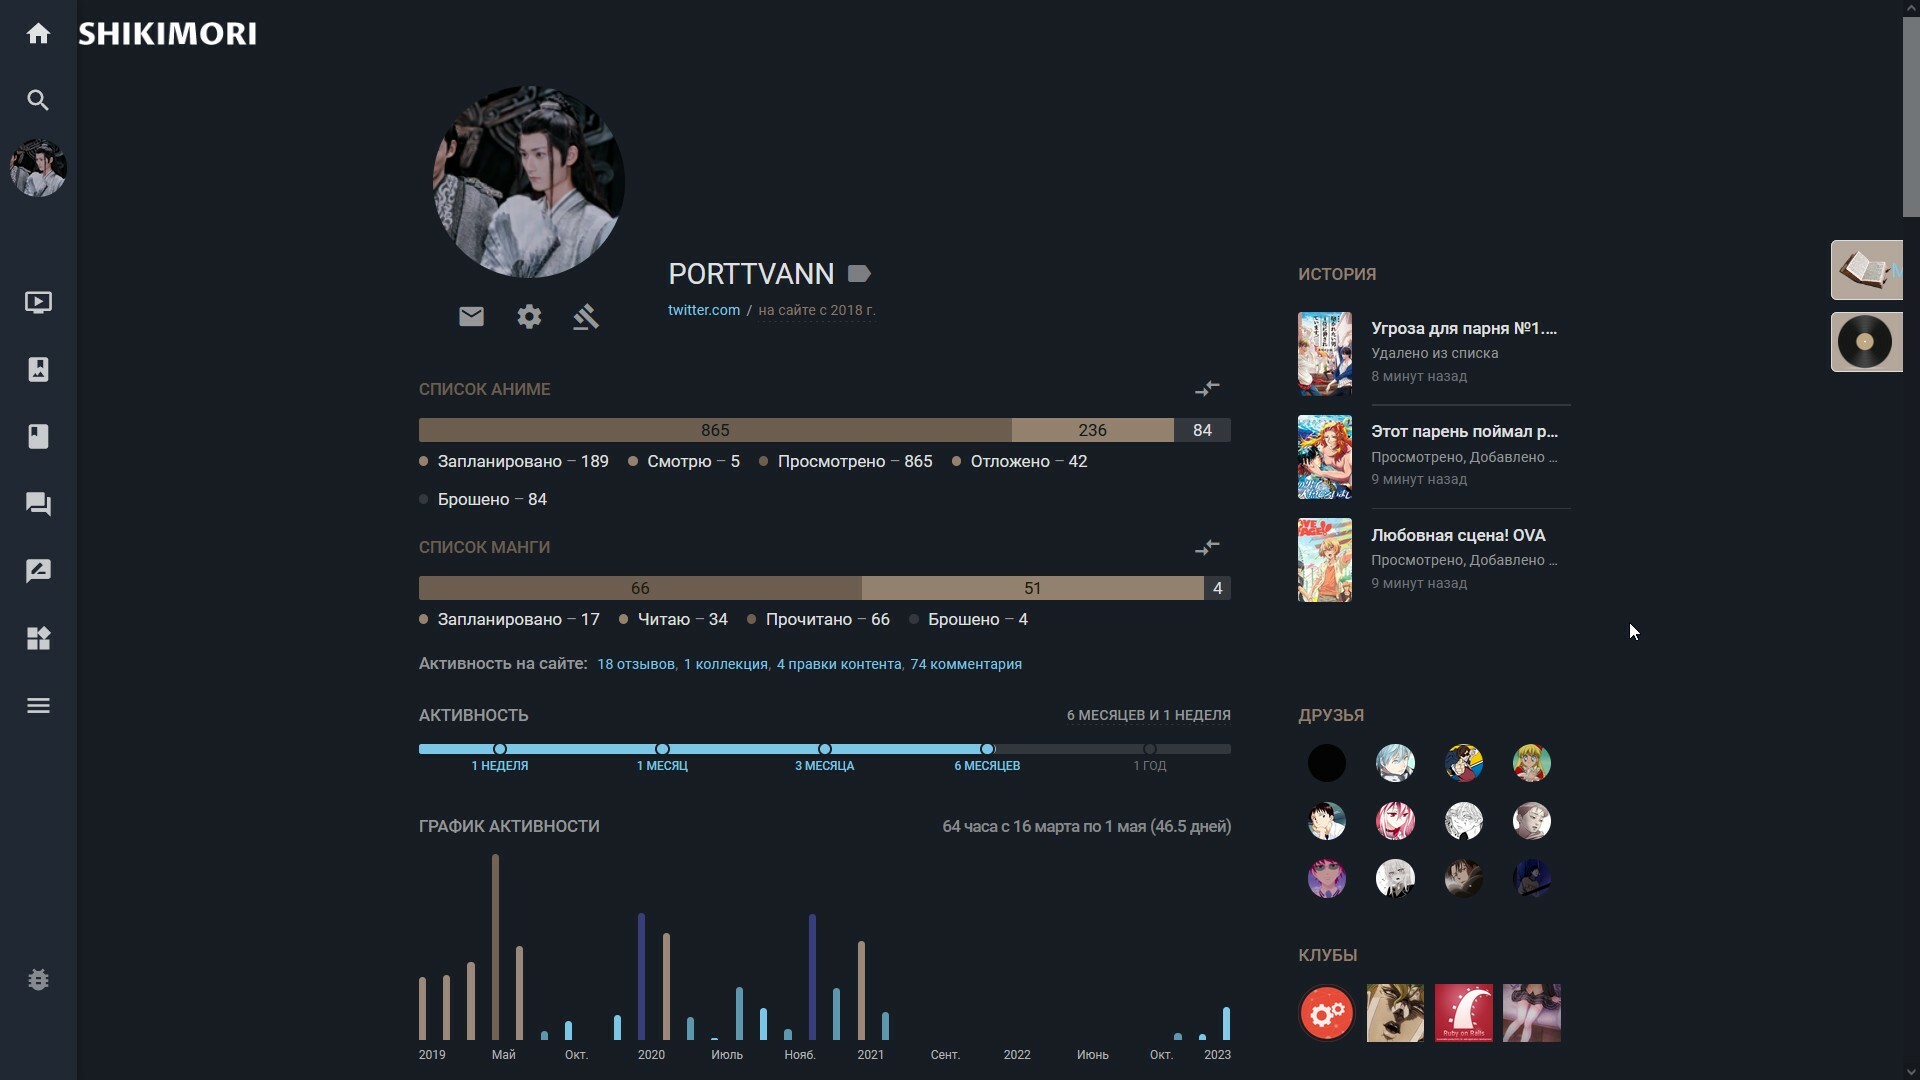Open the twitter.com link
Screen dimensions: 1920x1080
pyautogui.click(x=704, y=310)
